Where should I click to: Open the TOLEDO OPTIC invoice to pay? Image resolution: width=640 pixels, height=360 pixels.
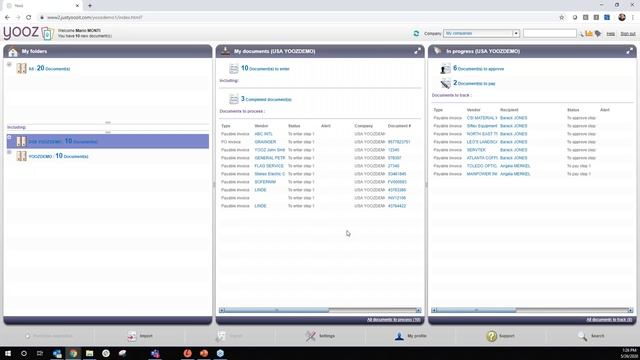482,166
